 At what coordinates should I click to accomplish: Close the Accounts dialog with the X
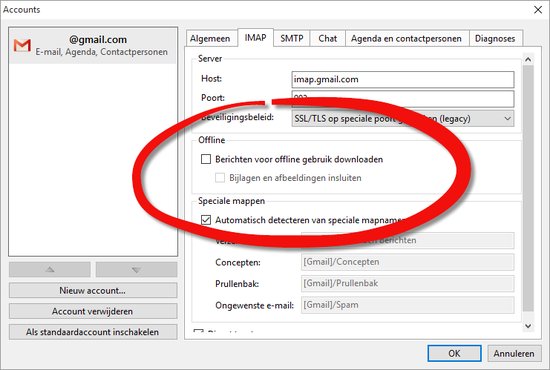538,9
